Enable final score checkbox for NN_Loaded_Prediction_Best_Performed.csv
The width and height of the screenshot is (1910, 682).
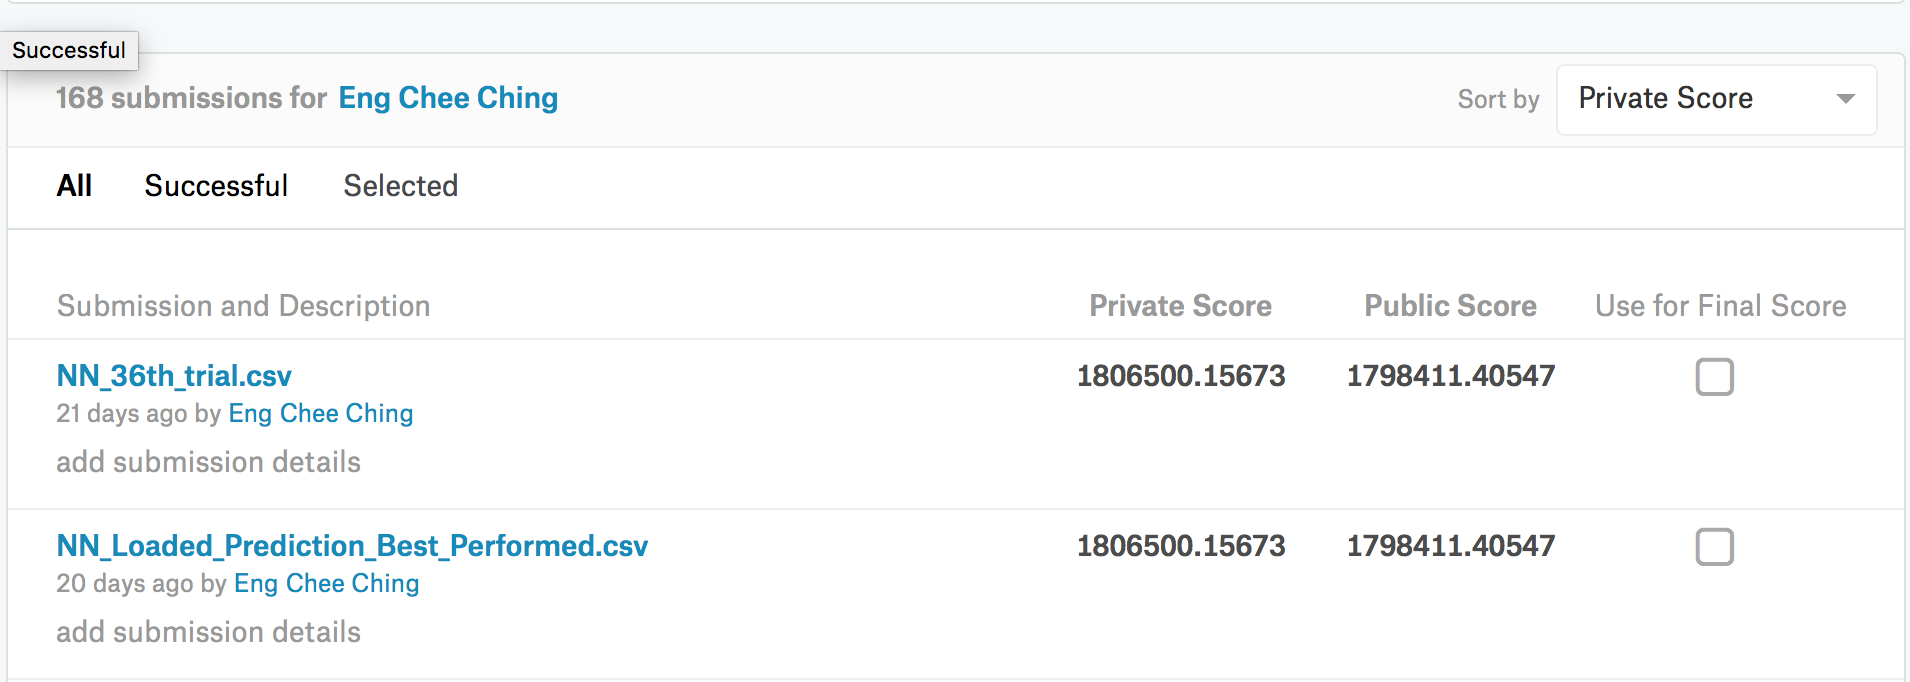[x=1716, y=547]
